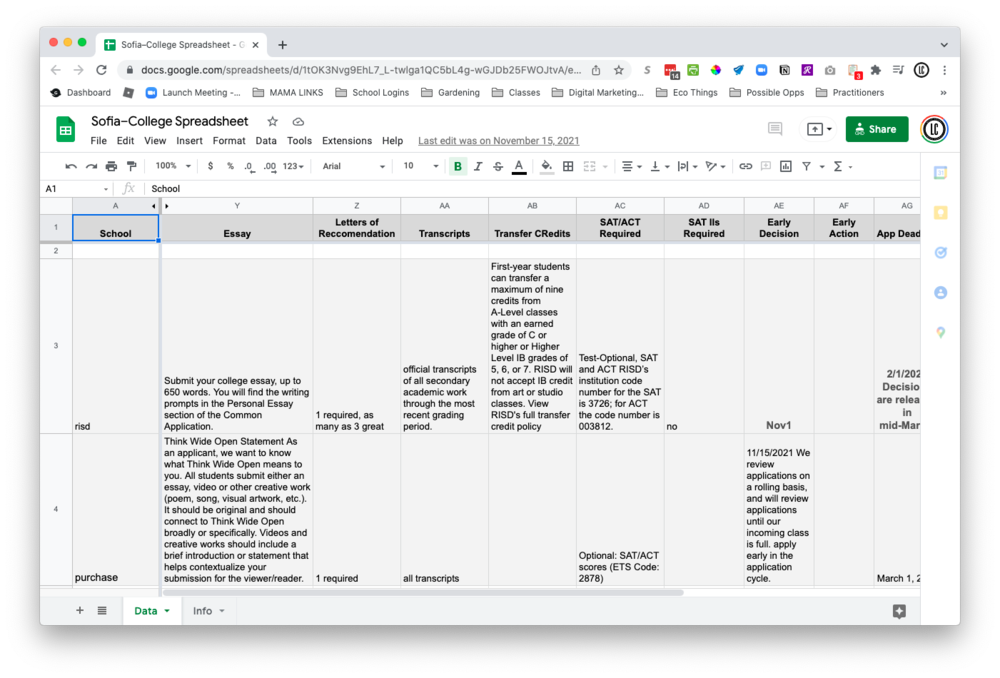The image size is (1000, 678).
Task: Open the Functions sigma dropdown
Action: [842, 166]
